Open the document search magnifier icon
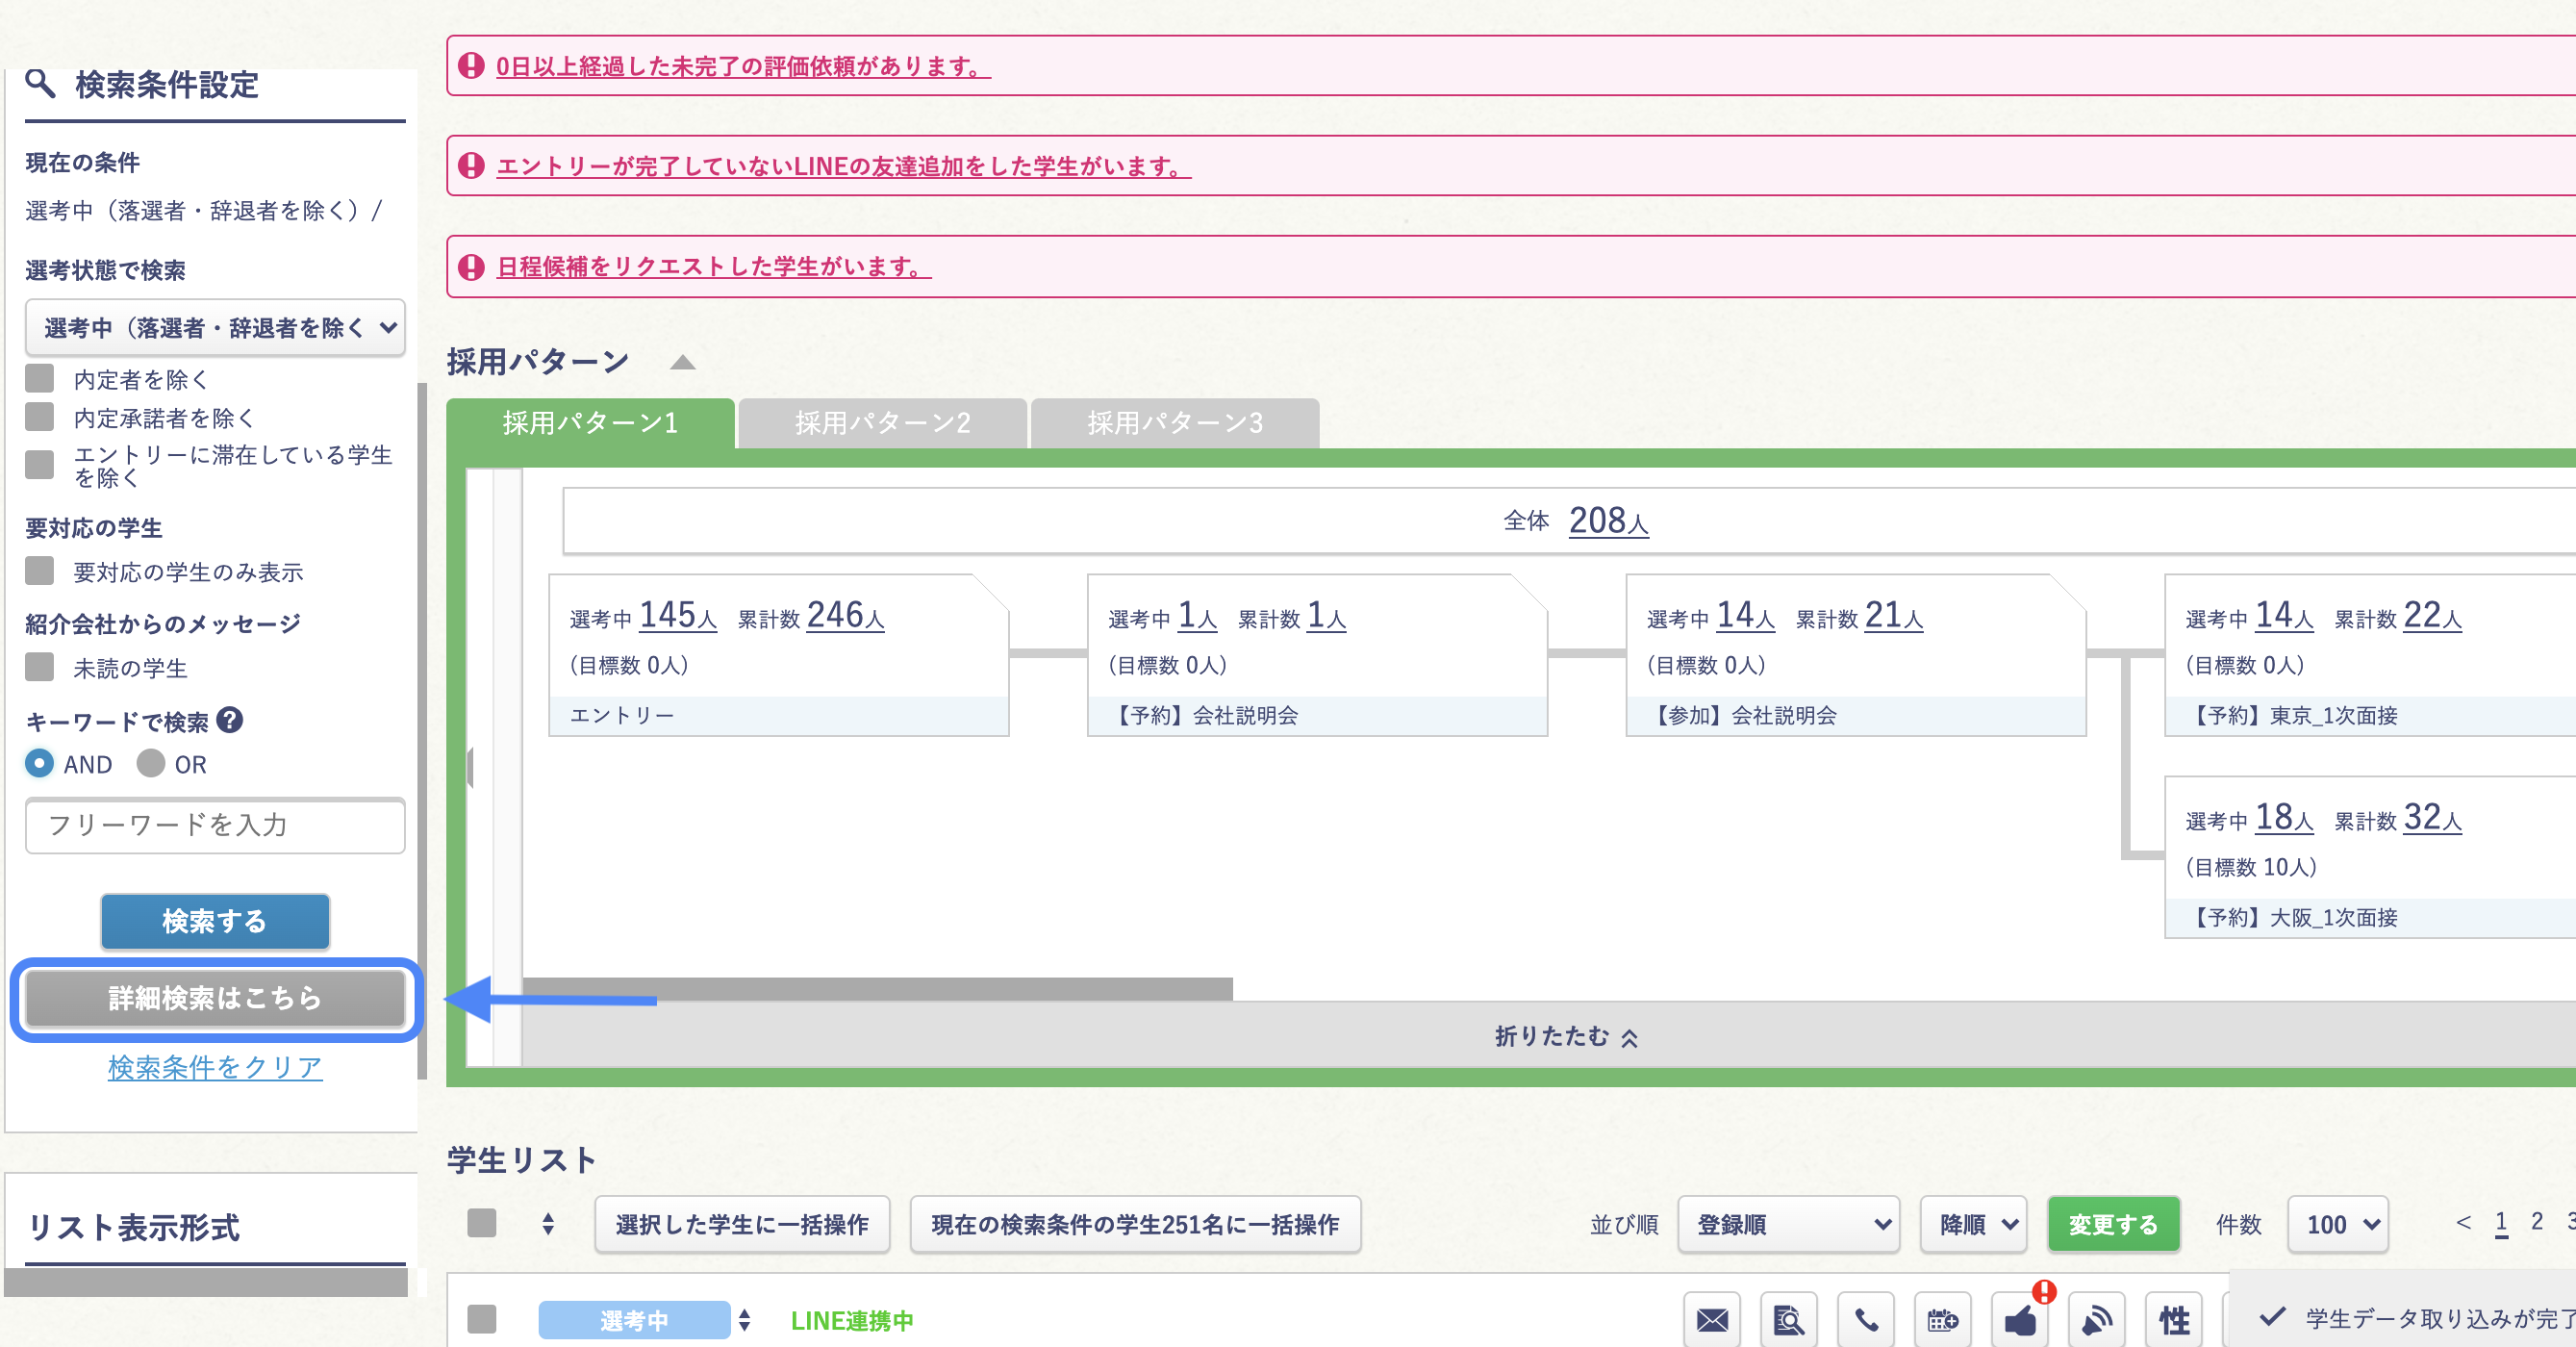 click(x=1788, y=1320)
